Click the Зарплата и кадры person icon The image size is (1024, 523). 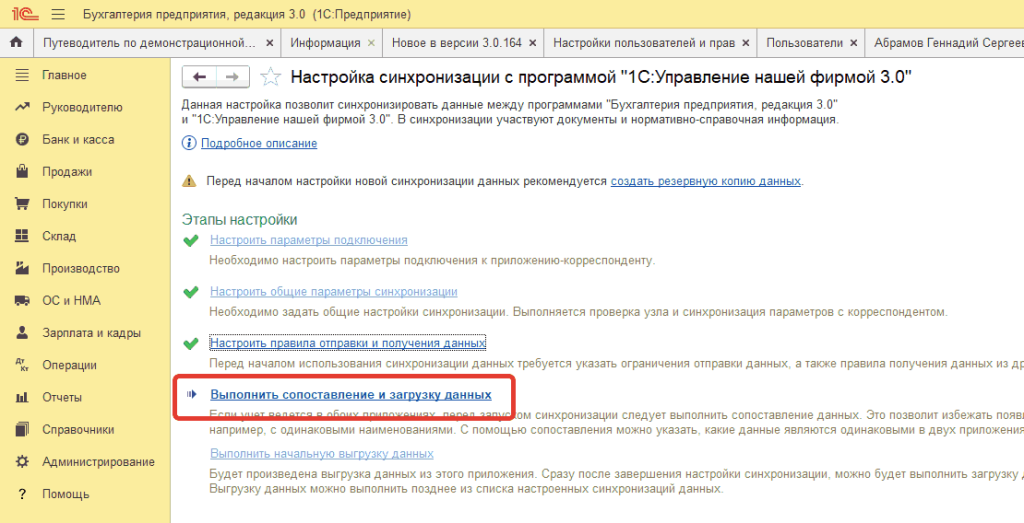pos(22,332)
